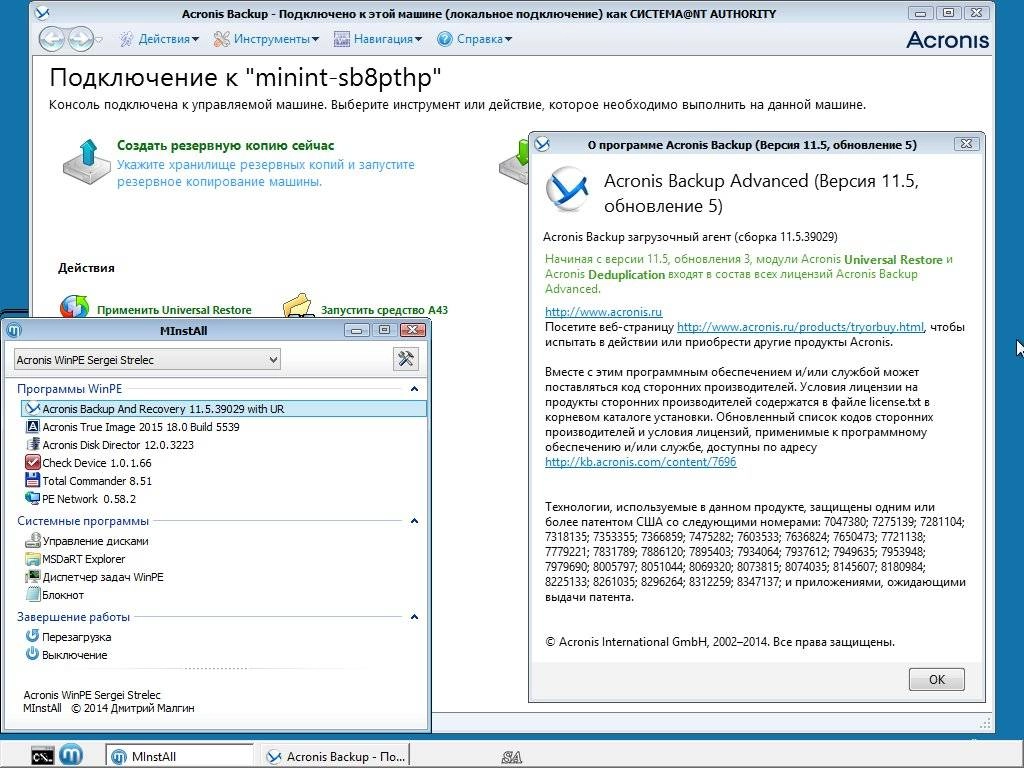
Task: Click the PE Network monitor icon
Action: (32, 498)
